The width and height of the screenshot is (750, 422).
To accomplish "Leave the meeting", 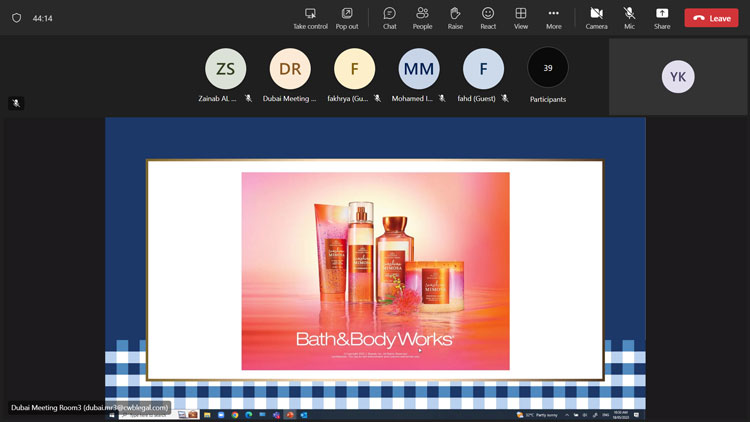I will point(711,18).
